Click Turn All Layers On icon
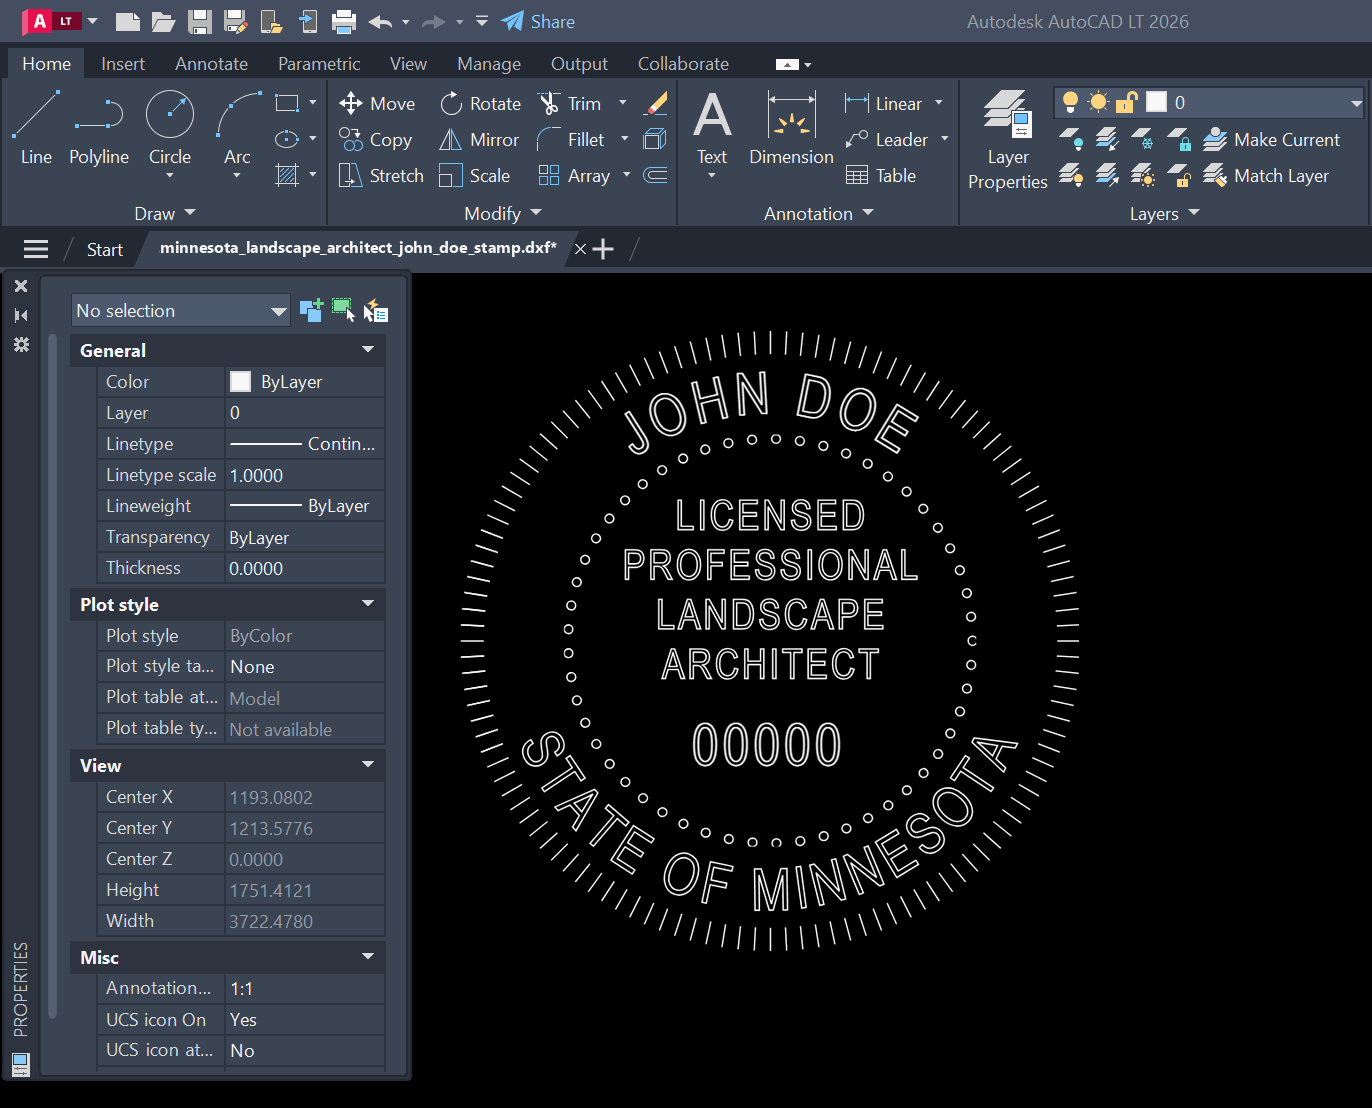Viewport: 1372px width, 1108px height. tap(1071, 175)
